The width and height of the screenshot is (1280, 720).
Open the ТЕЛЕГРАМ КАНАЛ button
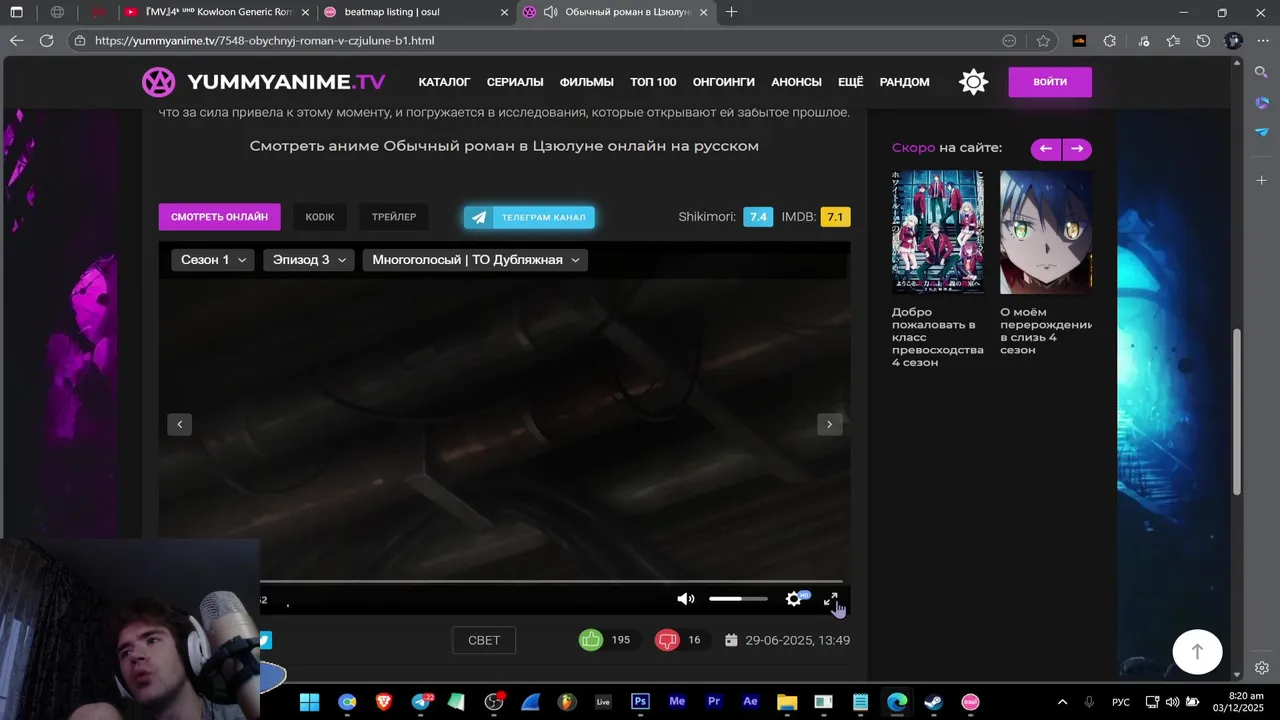click(529, 217)
